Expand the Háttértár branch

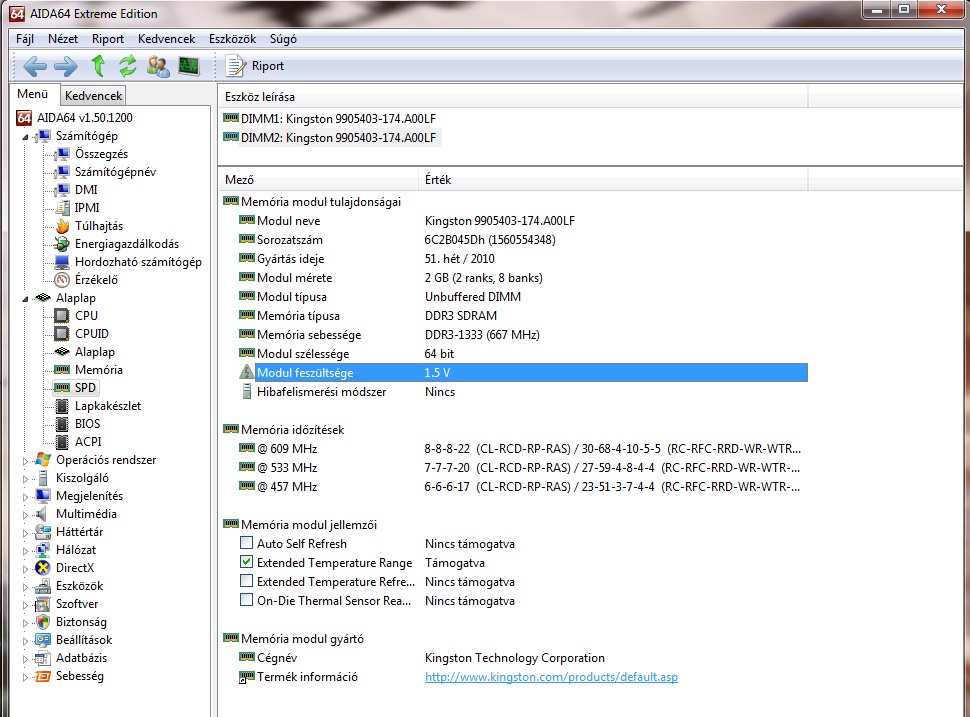click(25, 533)
